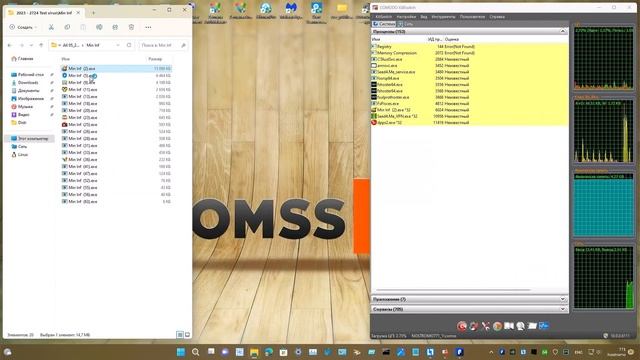Image resolution: width=640 pixels, height=360 pixels.
Task: Switch to the Система tab in KillSwitch
Action: pos(384,24)
